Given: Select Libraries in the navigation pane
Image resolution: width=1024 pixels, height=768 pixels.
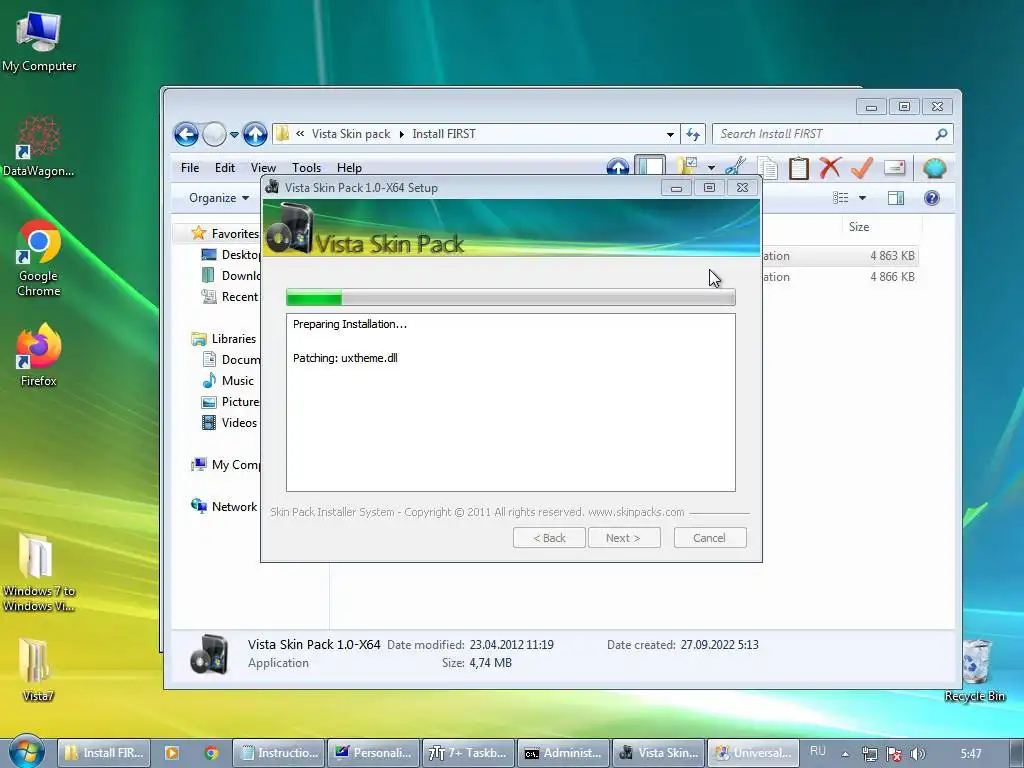Looking at the screenshot, I should [223, 339].
